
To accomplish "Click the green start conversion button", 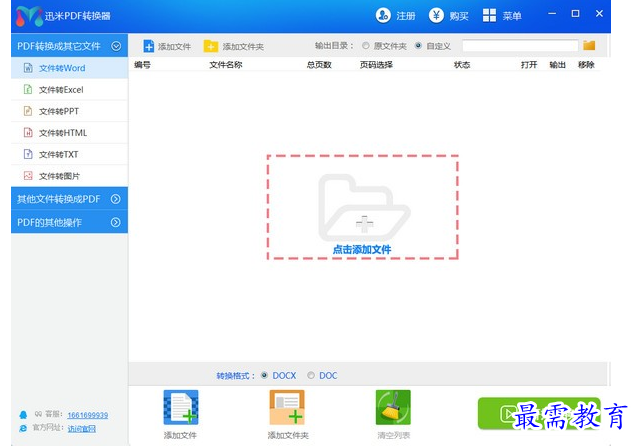I will [x=539, y=413].
